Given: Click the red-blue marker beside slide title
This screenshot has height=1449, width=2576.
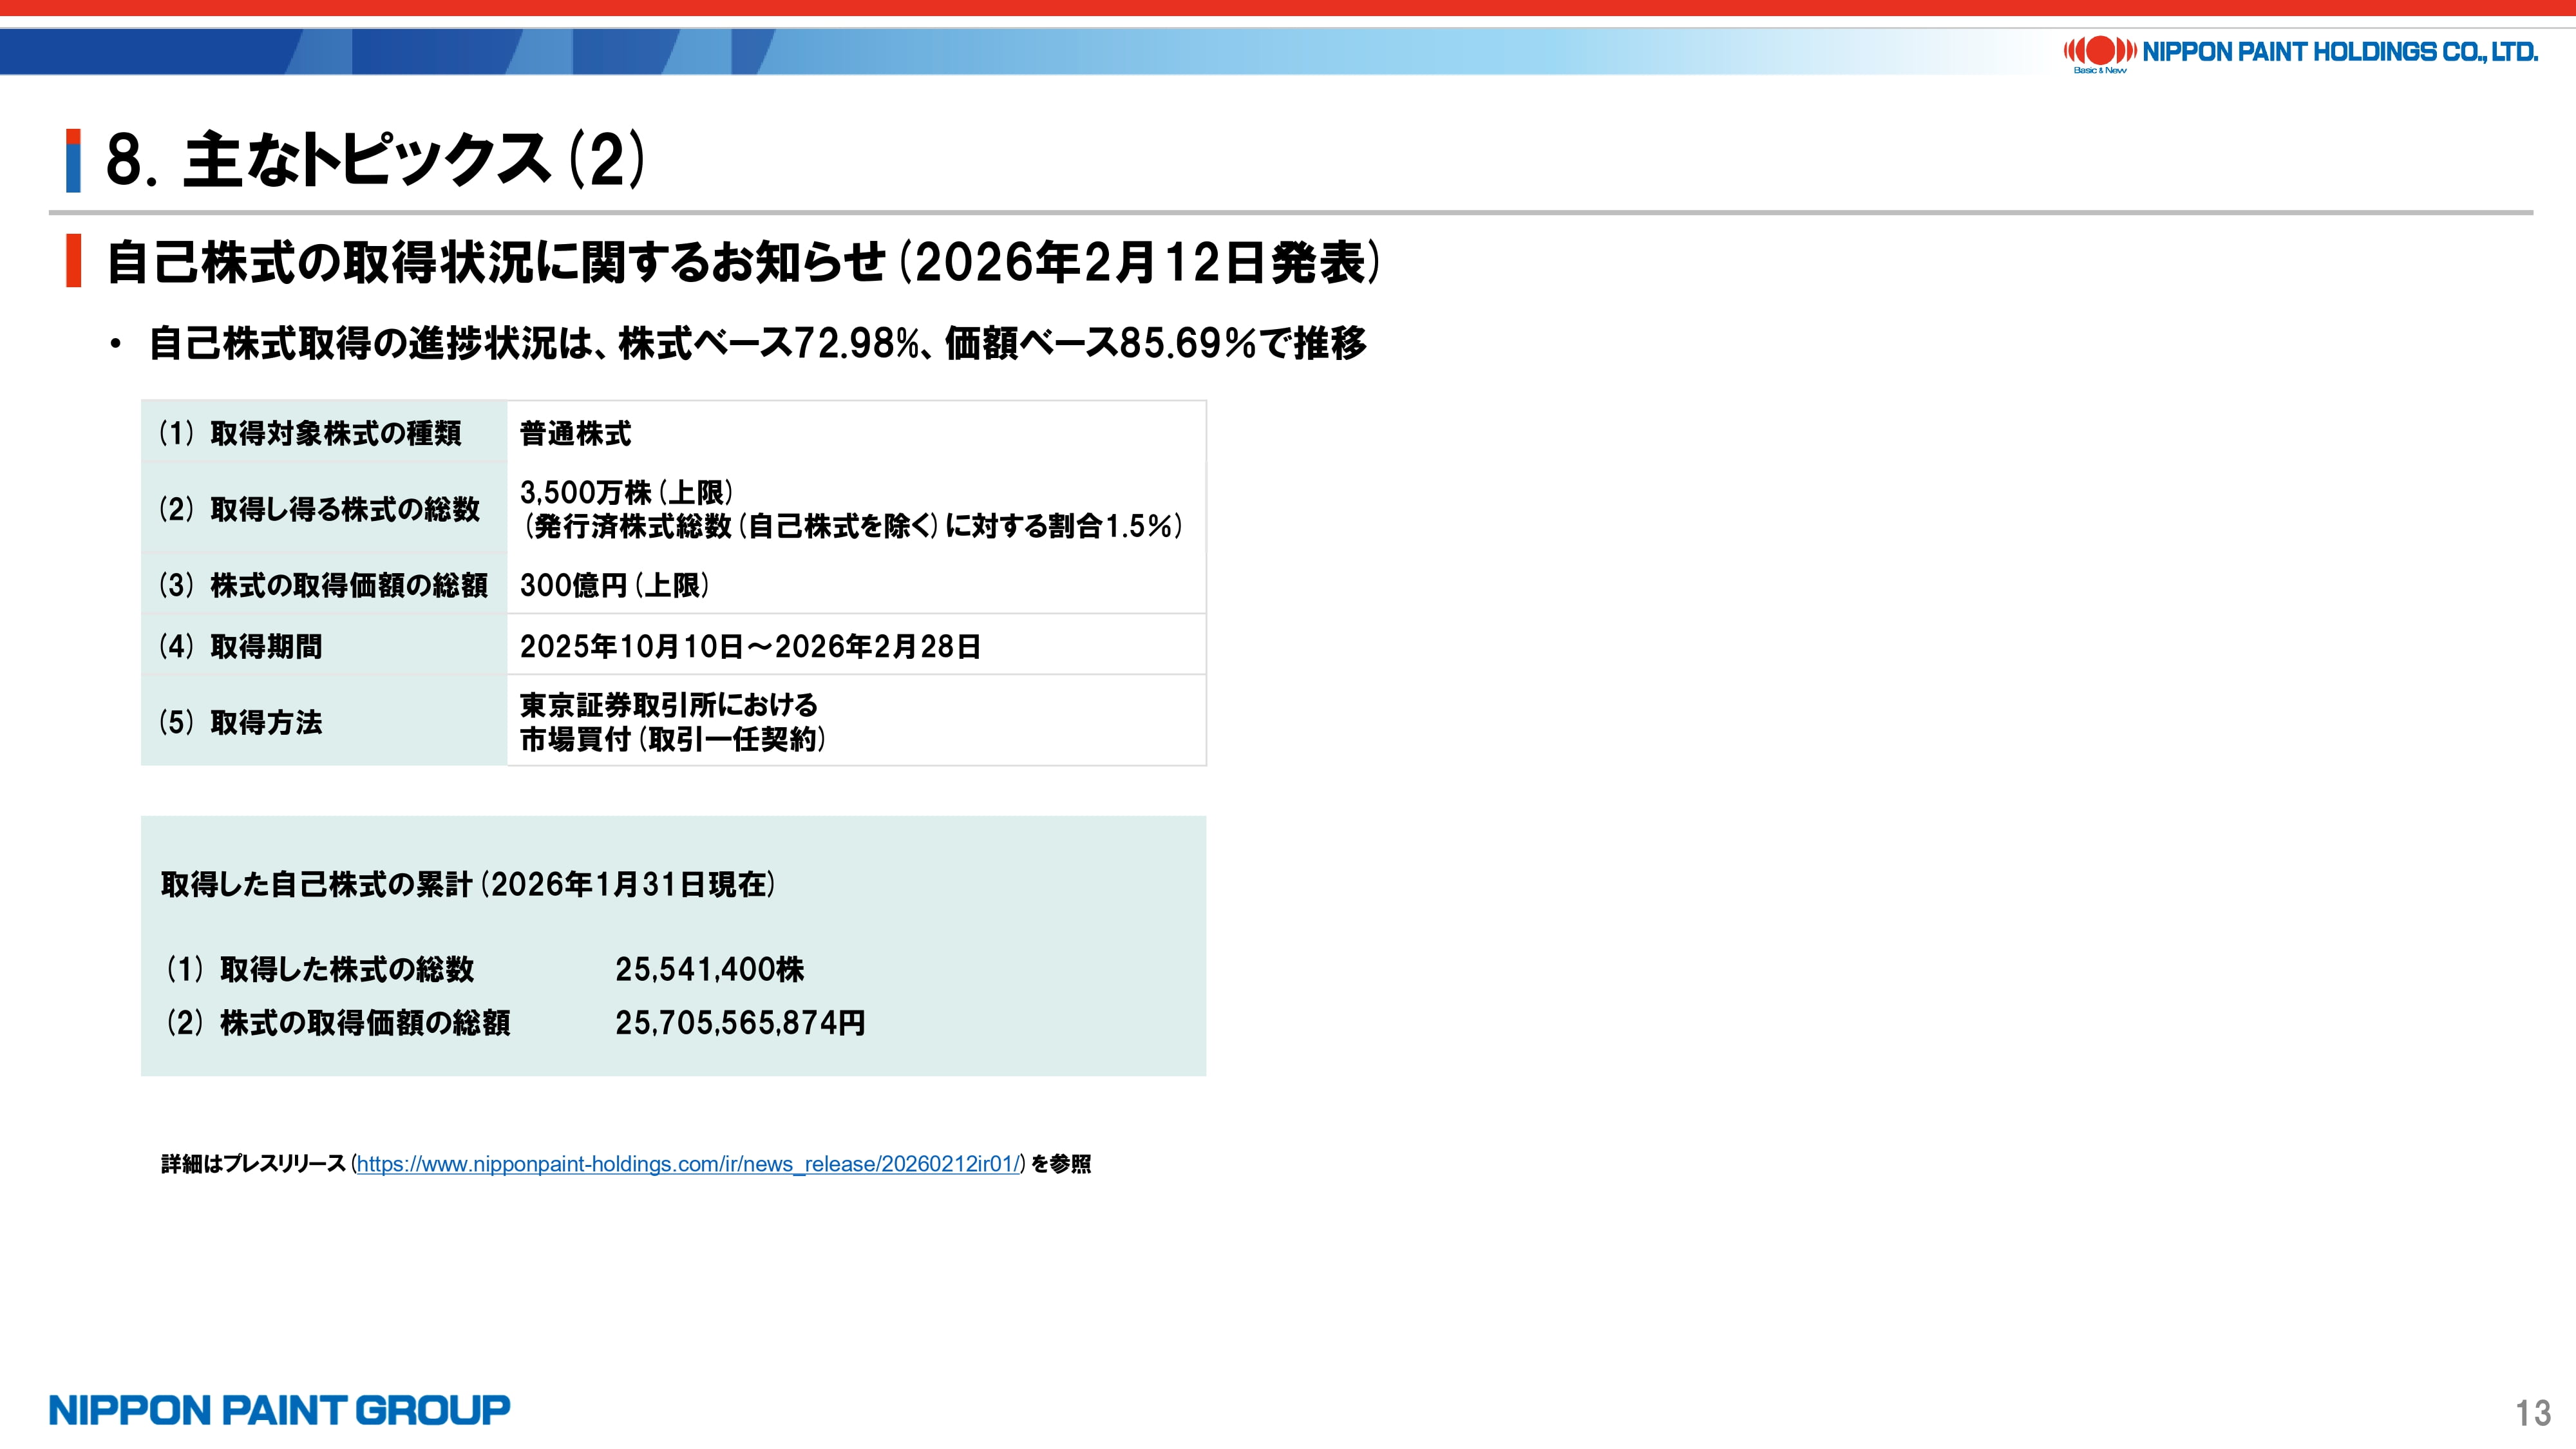Looking at the screenshot, I should pyautogui.click(x=73, y=160).
